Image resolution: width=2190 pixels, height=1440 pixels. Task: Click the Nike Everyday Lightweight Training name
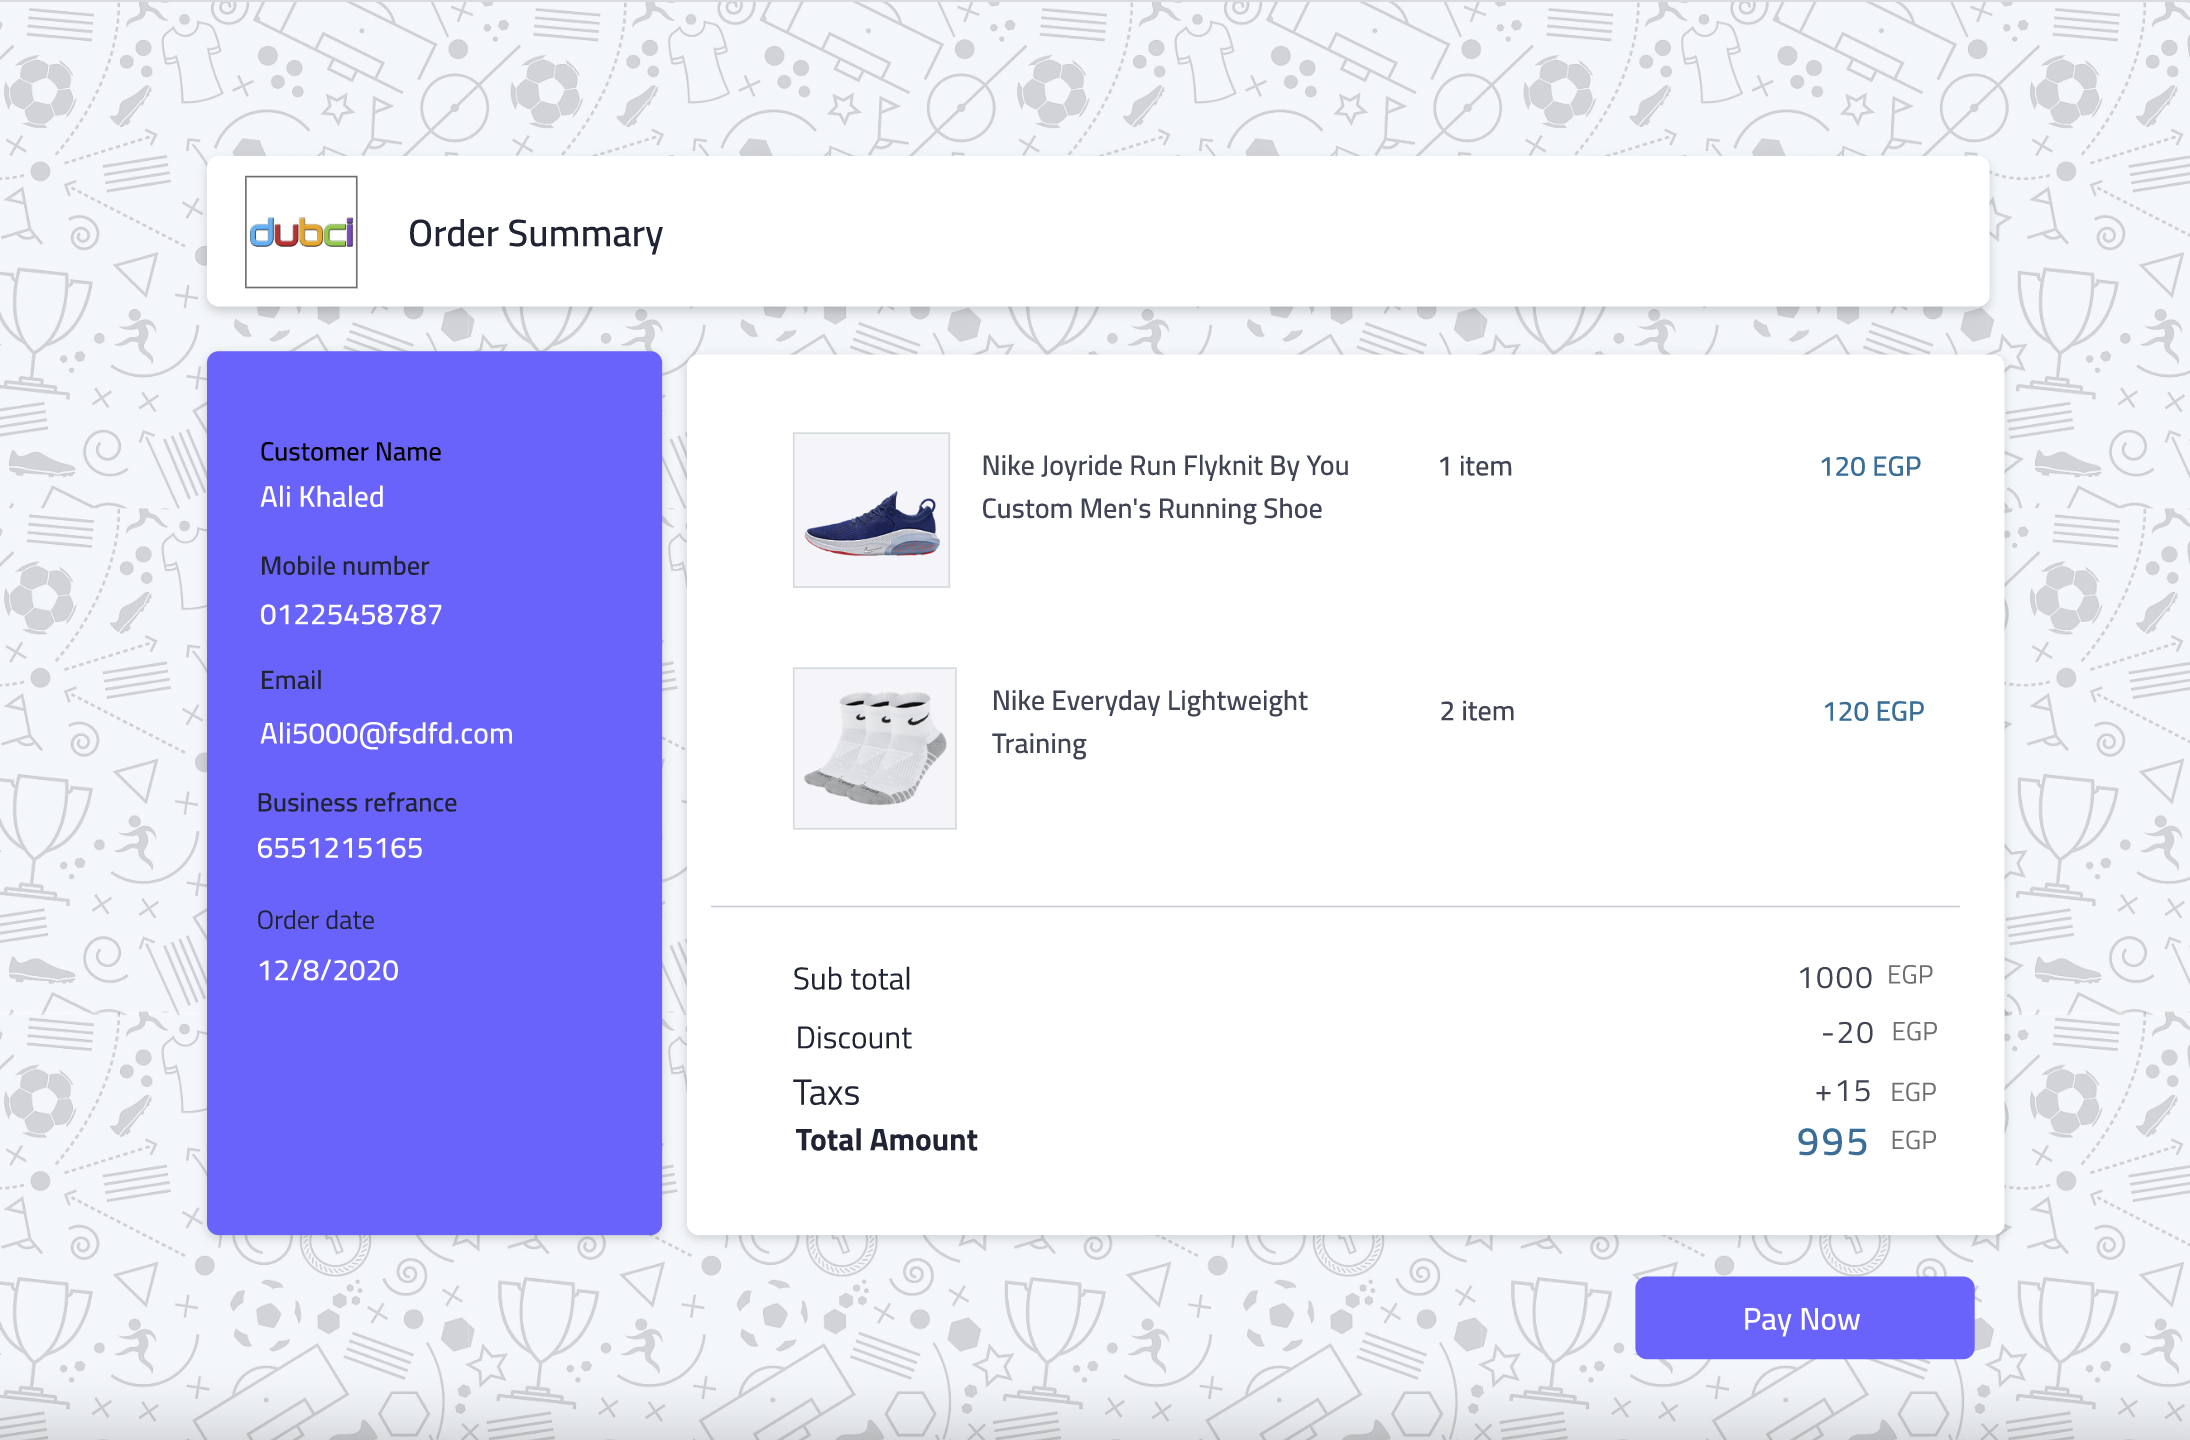pos(1149,722)
